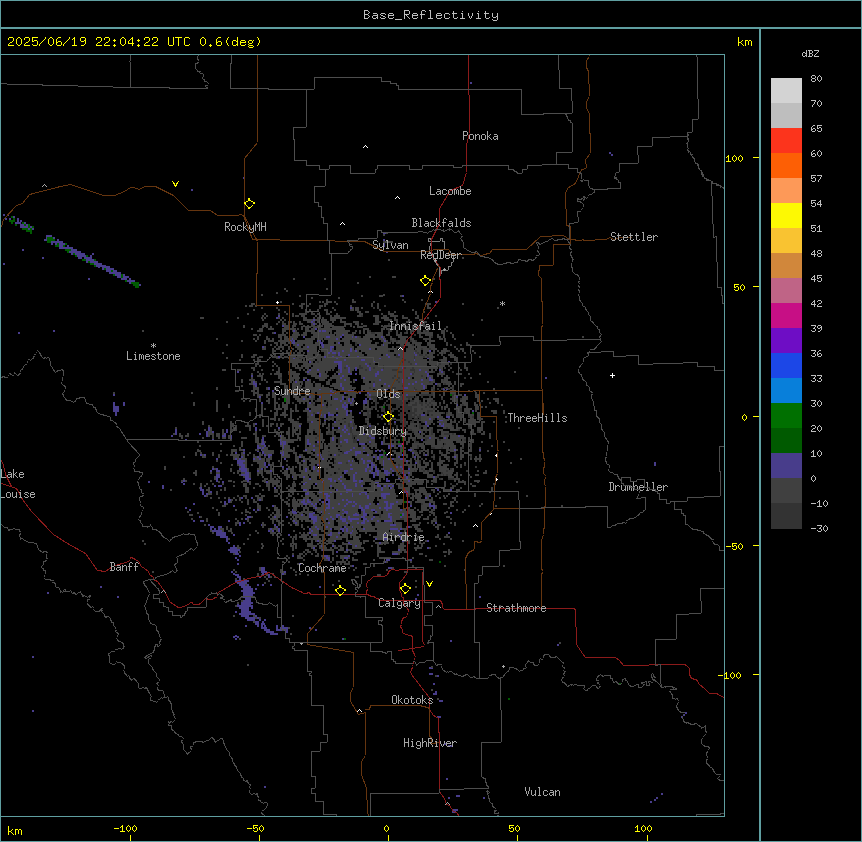Select the Didsbury label
862x842 pixels.
(x=382, y=431)
